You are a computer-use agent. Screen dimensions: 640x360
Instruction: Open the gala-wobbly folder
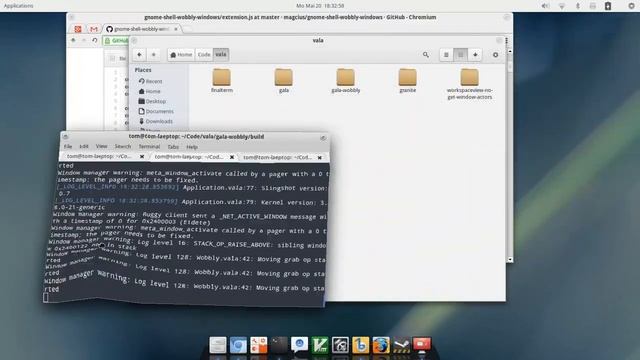346,81
